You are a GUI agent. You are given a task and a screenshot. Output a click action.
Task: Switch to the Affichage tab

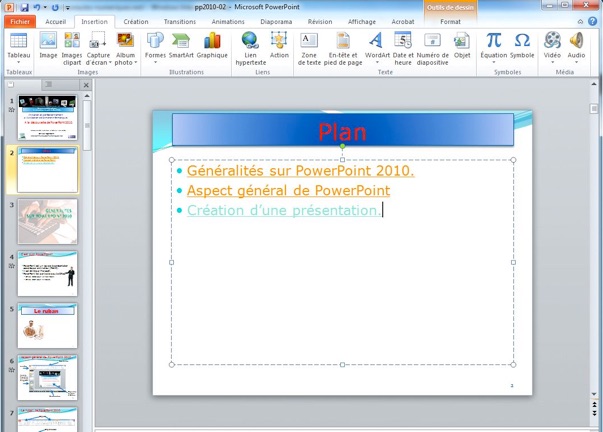pos(361,22)
